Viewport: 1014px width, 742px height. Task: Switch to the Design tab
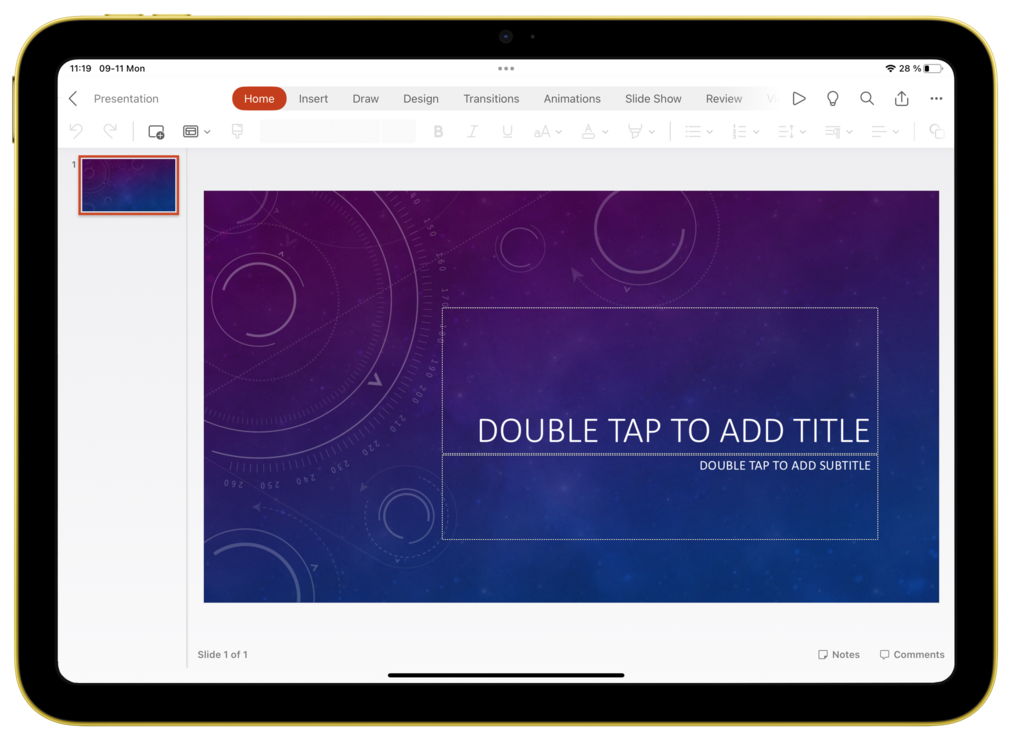(420, 99)
